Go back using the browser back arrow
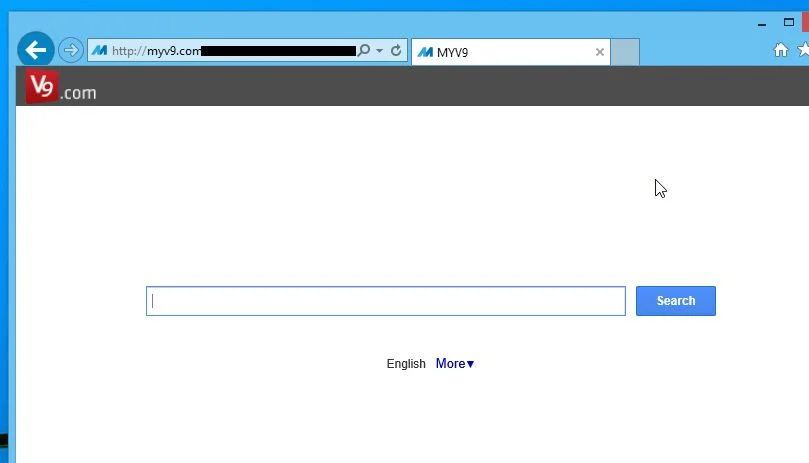This screenshot has width=809, height=463. [36, 50]
